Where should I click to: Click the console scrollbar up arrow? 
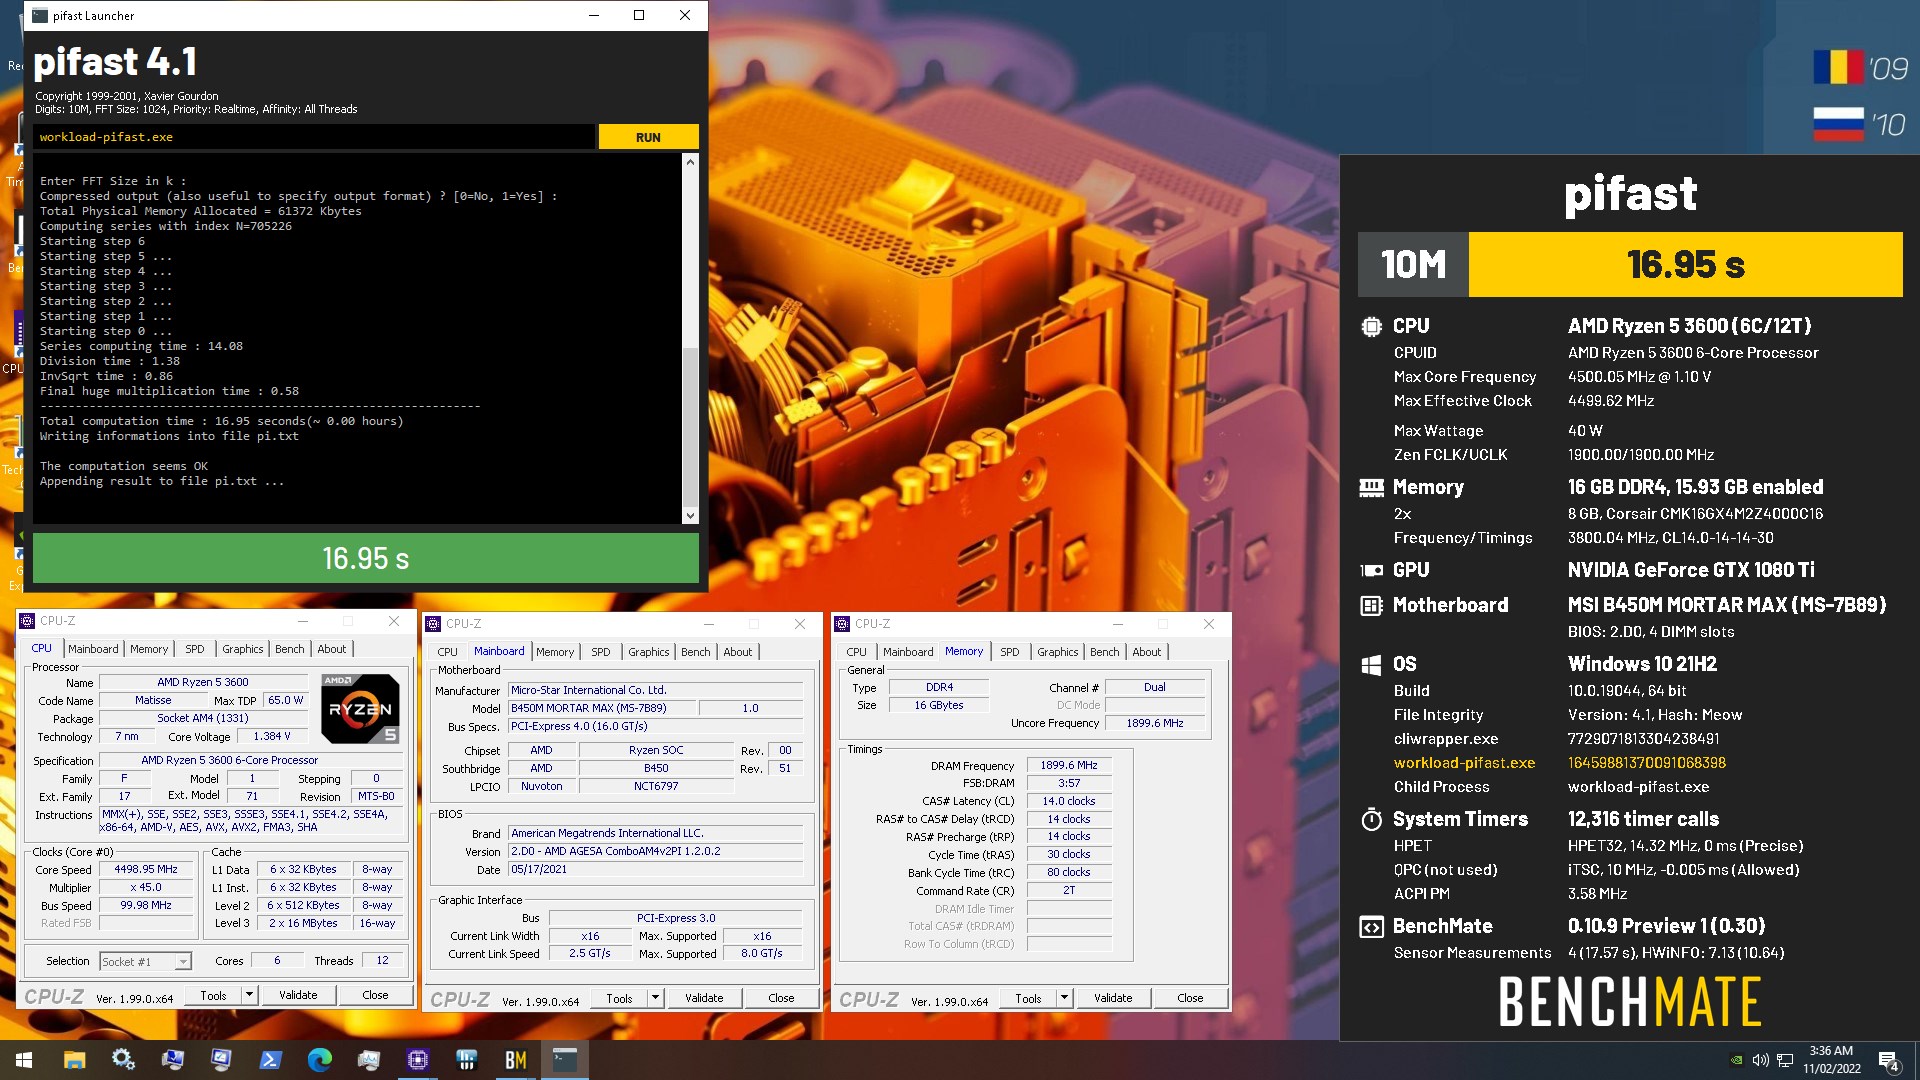tap(690, 162)
